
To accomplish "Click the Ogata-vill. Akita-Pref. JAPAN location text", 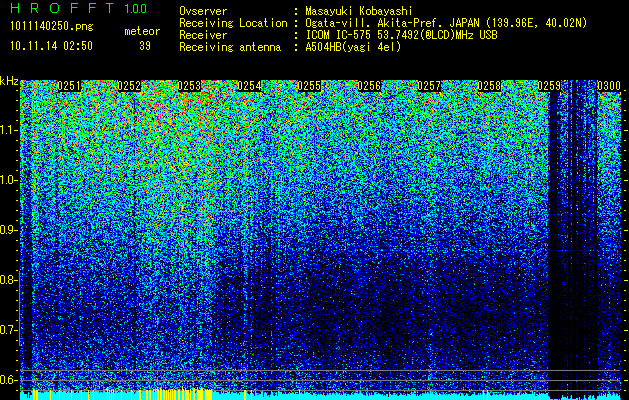I will coord(446,23).
